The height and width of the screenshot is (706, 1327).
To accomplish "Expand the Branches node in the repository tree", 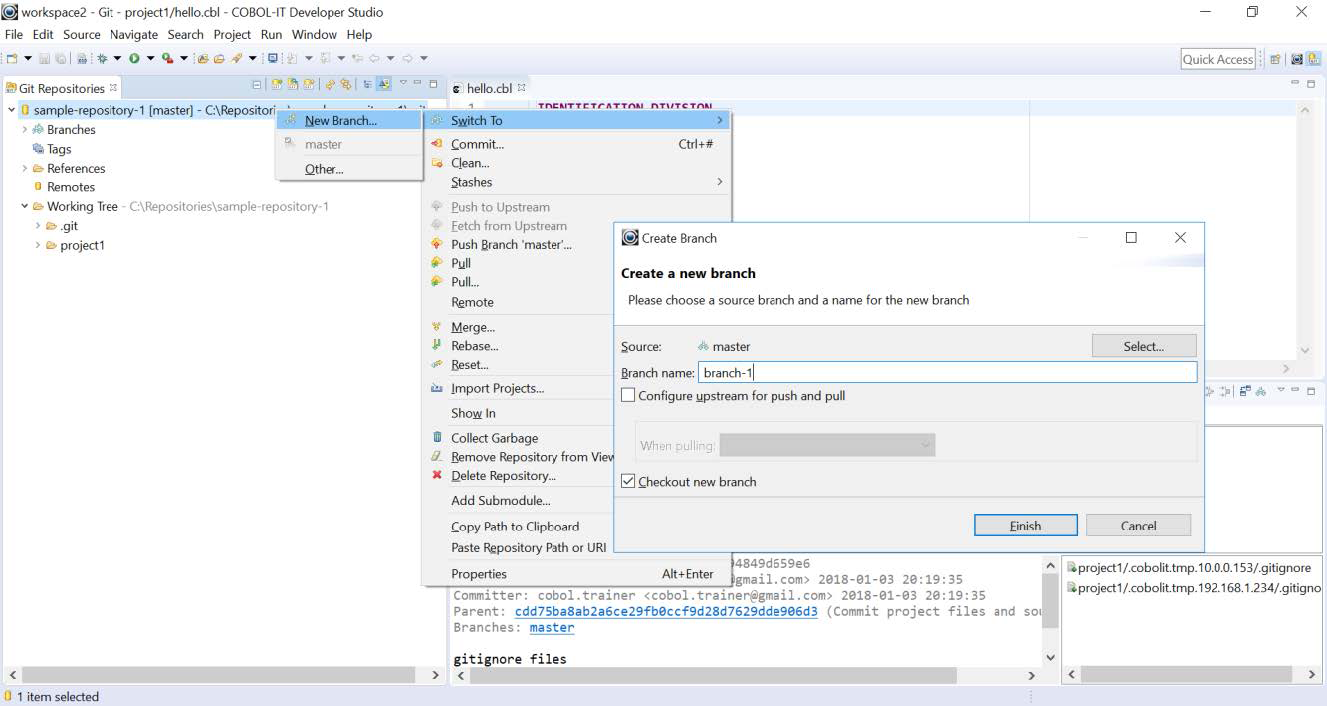I will coord(25,129).
